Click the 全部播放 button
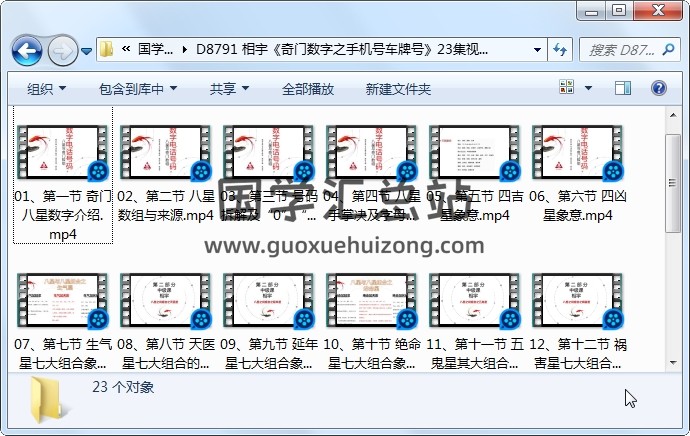The image size is (690, 436). 308,89
